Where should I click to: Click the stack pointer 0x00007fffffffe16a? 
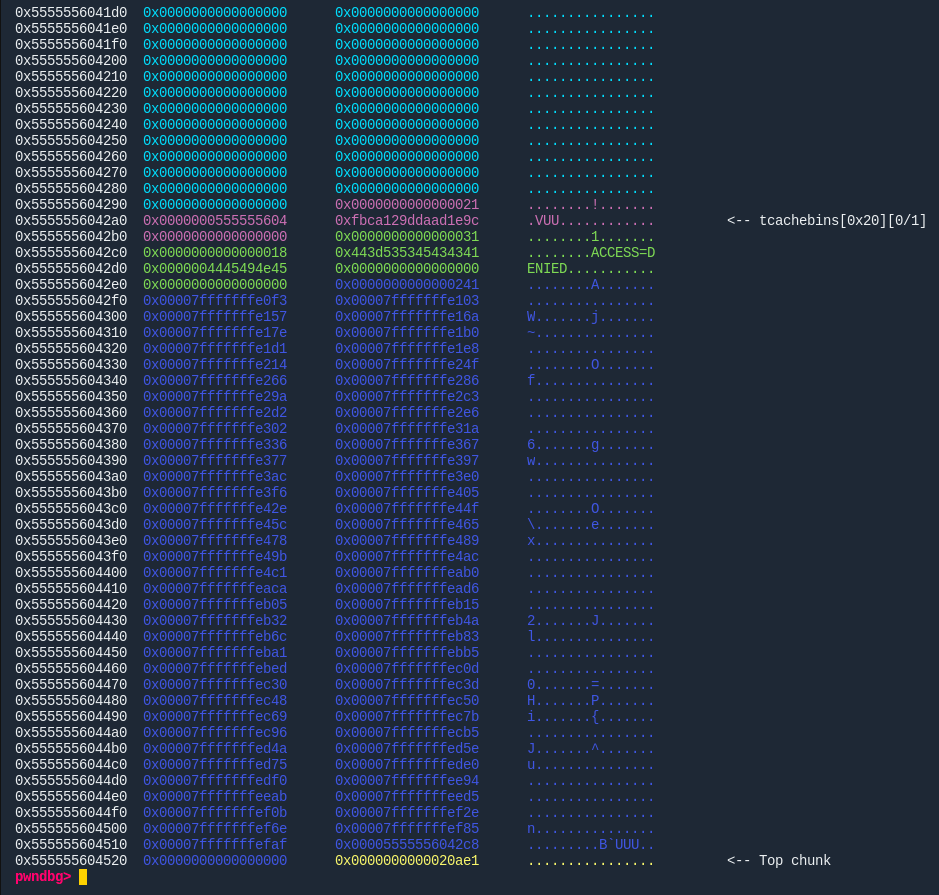(407, 316)
